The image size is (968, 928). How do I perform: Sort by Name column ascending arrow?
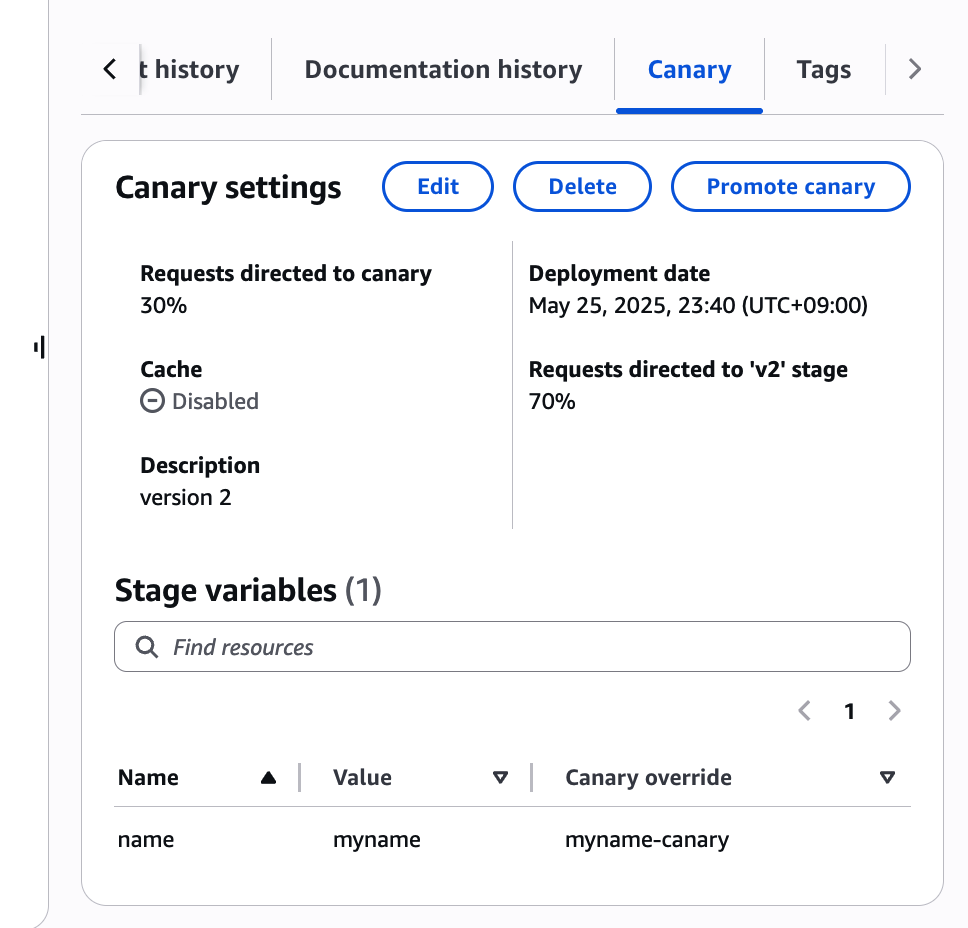tap(268, 778)
